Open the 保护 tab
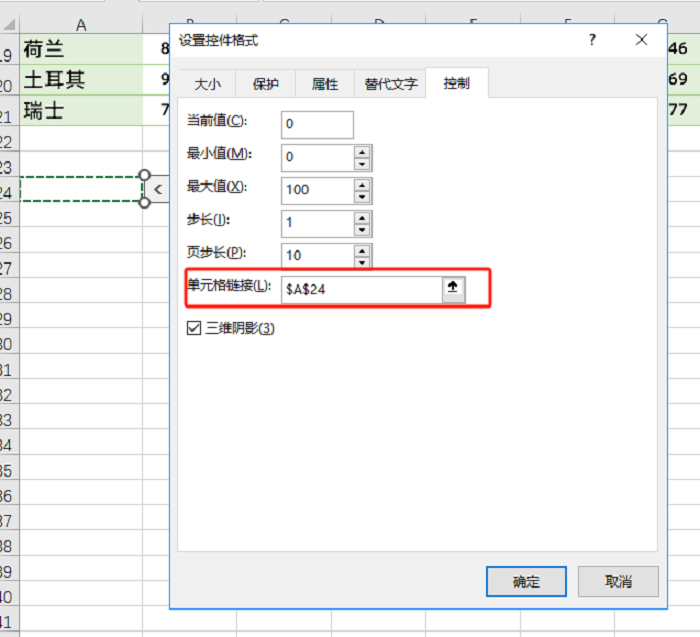The image size is (700, 637). [266, 84]
